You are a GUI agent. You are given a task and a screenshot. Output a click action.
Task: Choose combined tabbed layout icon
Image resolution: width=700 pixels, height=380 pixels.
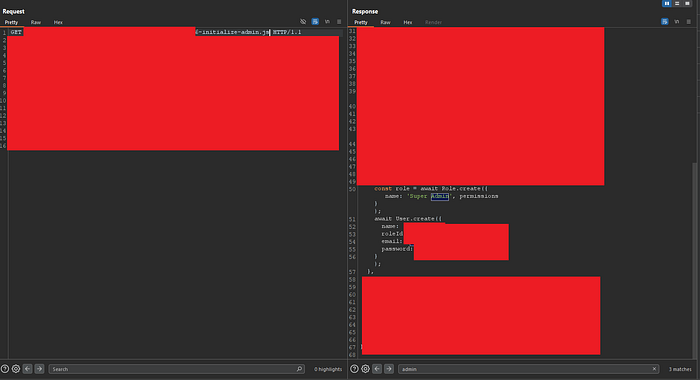tap(688, 3)
